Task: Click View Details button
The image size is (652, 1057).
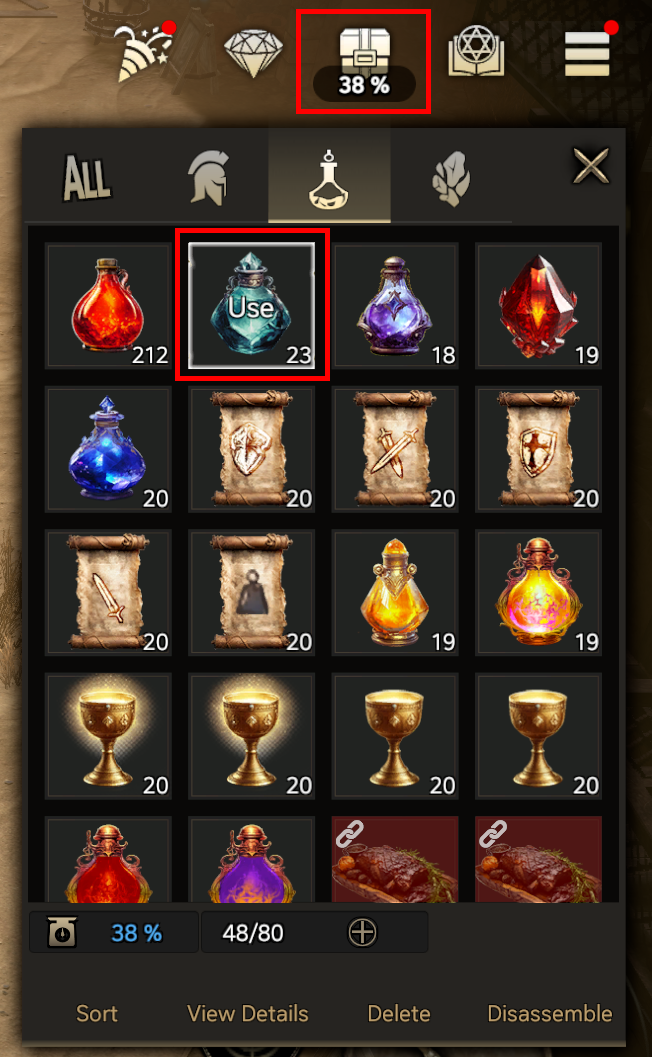Action: pos(247,1013)
